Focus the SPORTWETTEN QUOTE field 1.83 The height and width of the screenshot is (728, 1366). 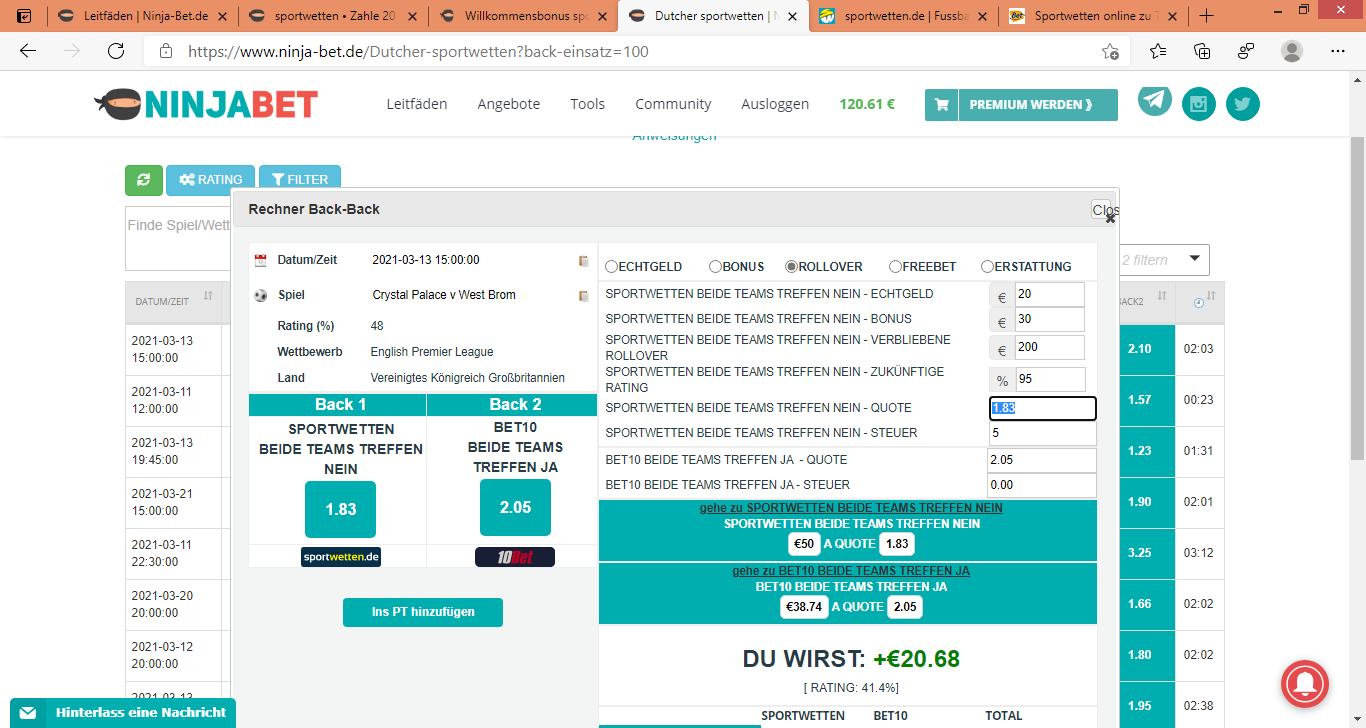click(1043, 408)
